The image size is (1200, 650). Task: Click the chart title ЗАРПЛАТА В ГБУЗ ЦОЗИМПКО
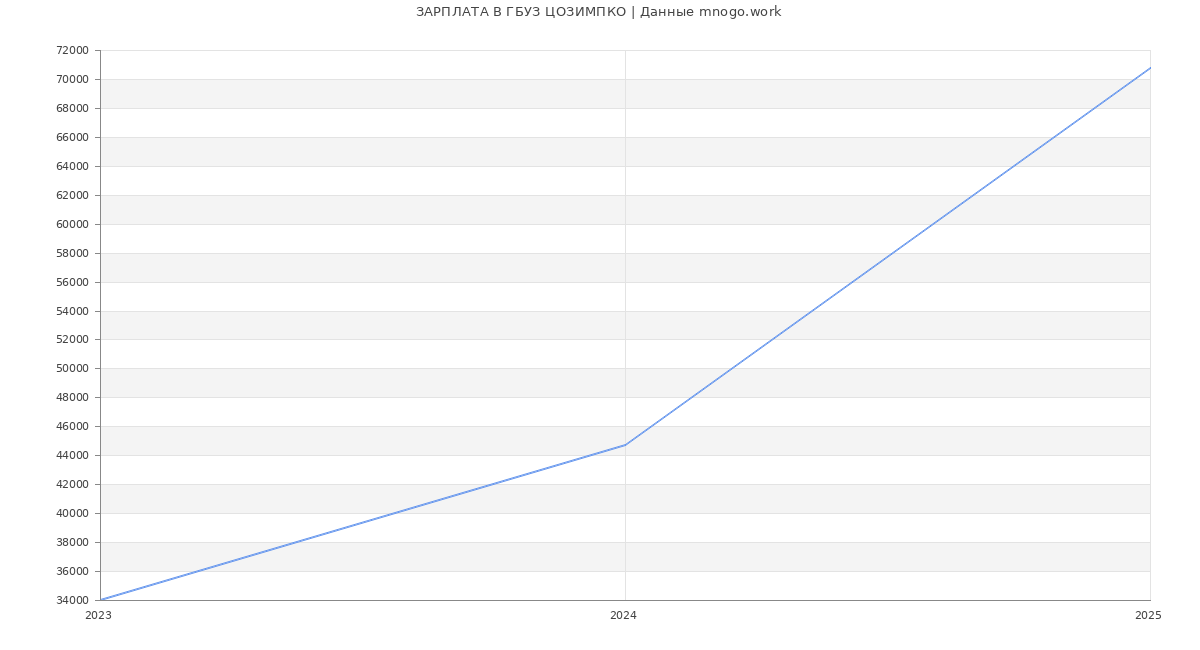pyautogui.click(x=521, y=12)
